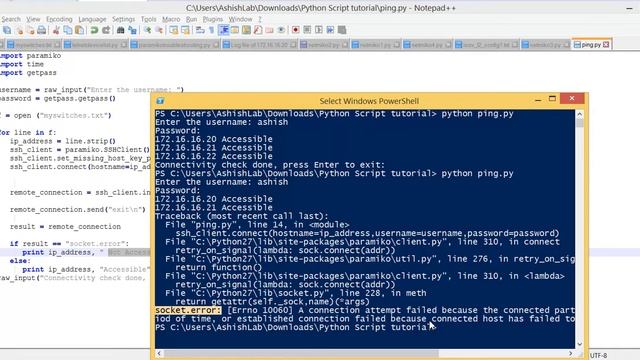Click the PowerShell horizontal scrollbar thumb
Viewport: 640px width, 360px height.
click(x=301, y=353)
